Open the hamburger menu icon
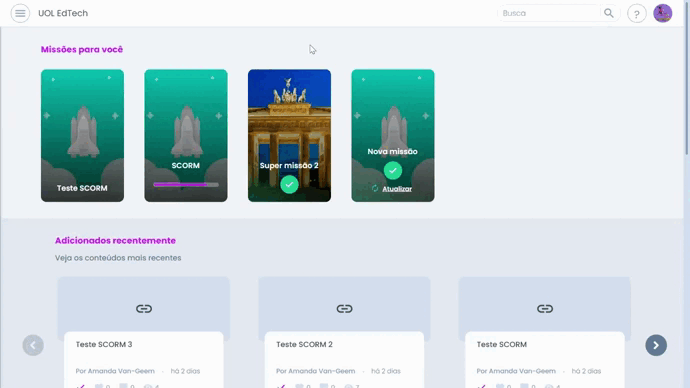The image size is (690, 388). 20,13
